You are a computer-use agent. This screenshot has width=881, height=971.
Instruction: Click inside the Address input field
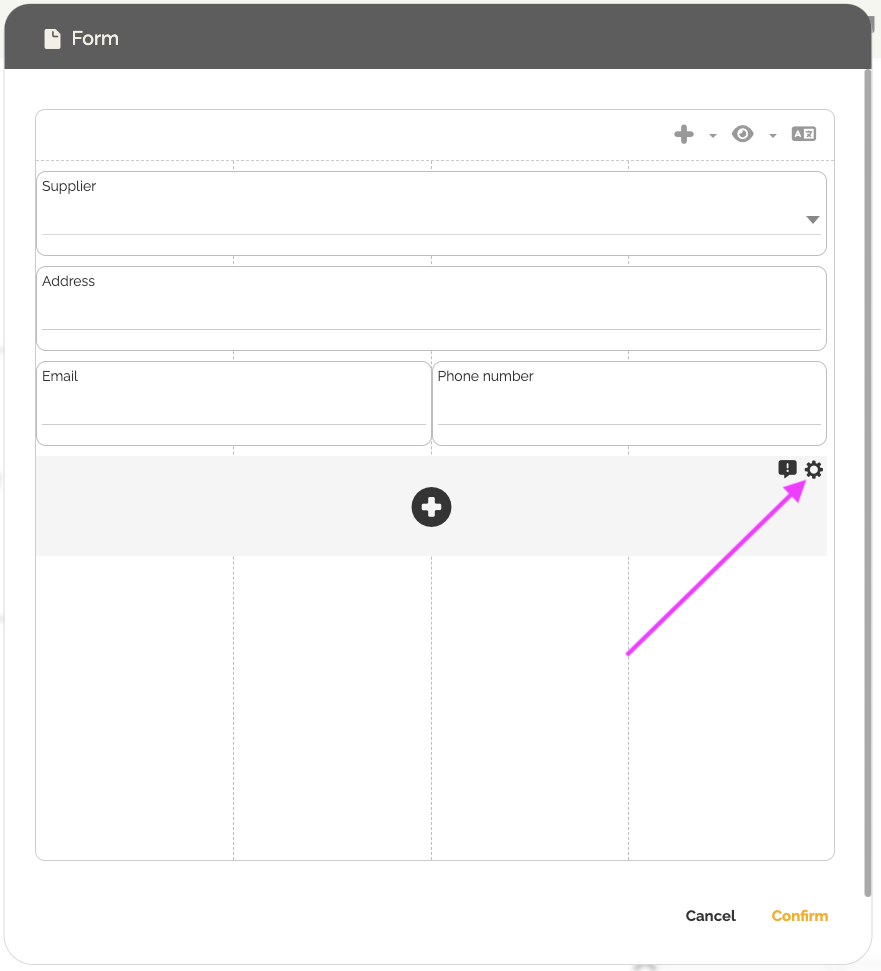[x=430, y=314]
